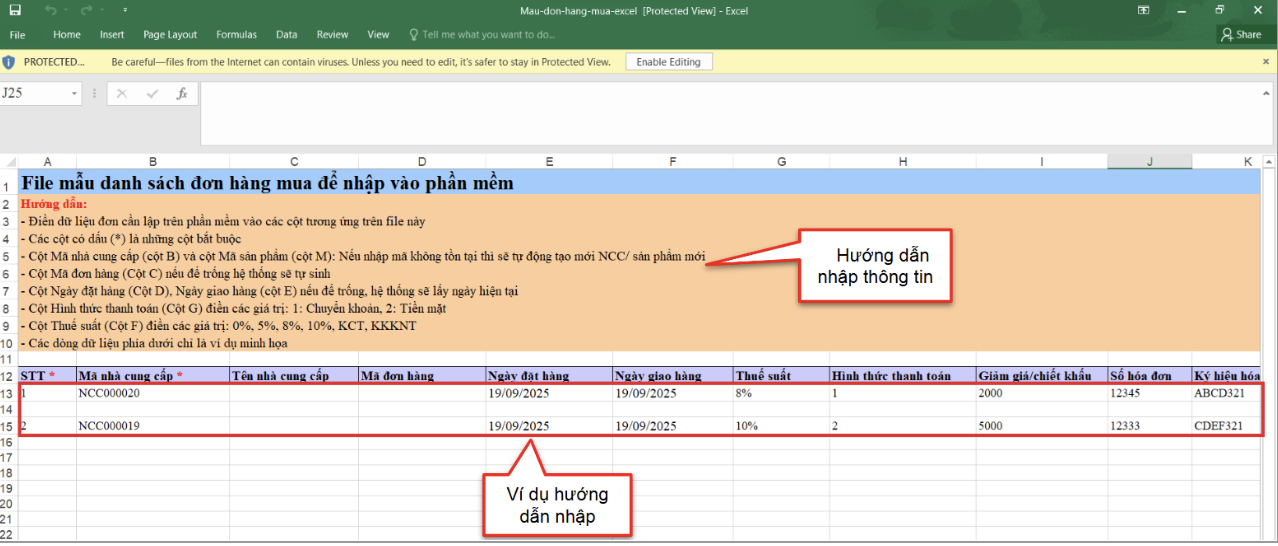Select invoice number cell 12345
This screenshot has width=1278, height=546.
click(1149, 393)
